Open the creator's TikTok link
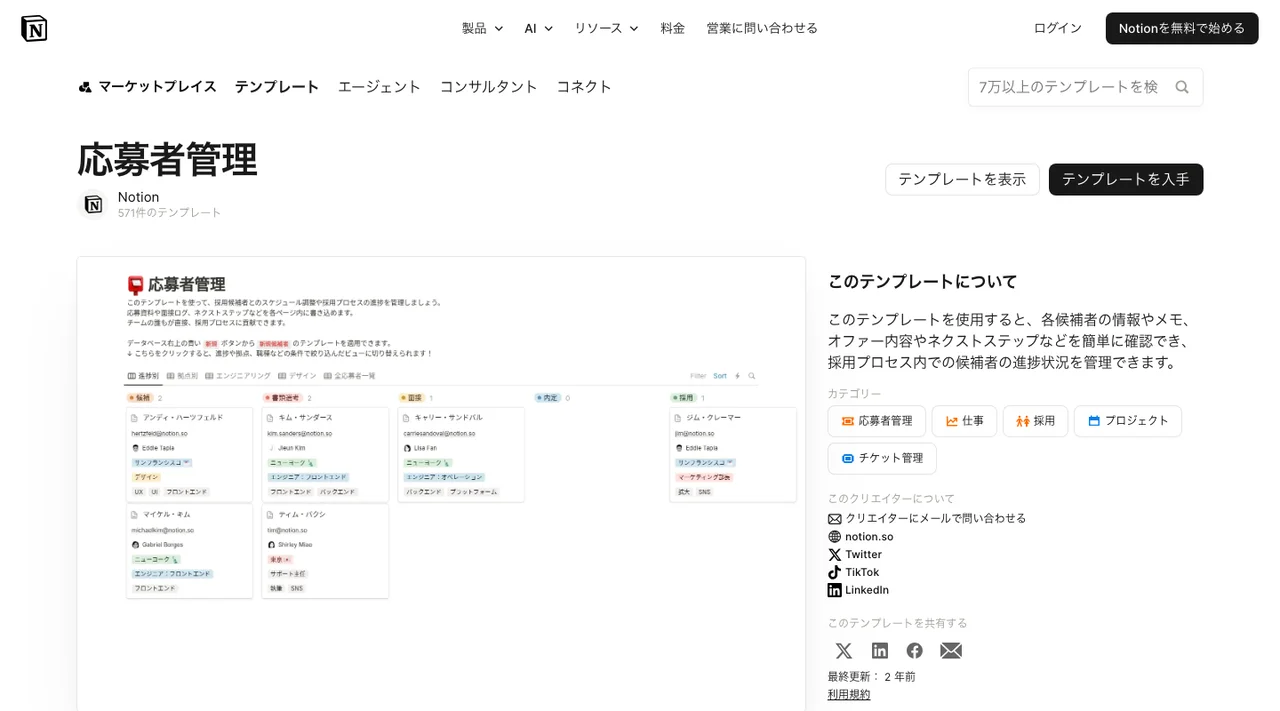Viewport: 1280px width, 711px height. coord(862,572)
